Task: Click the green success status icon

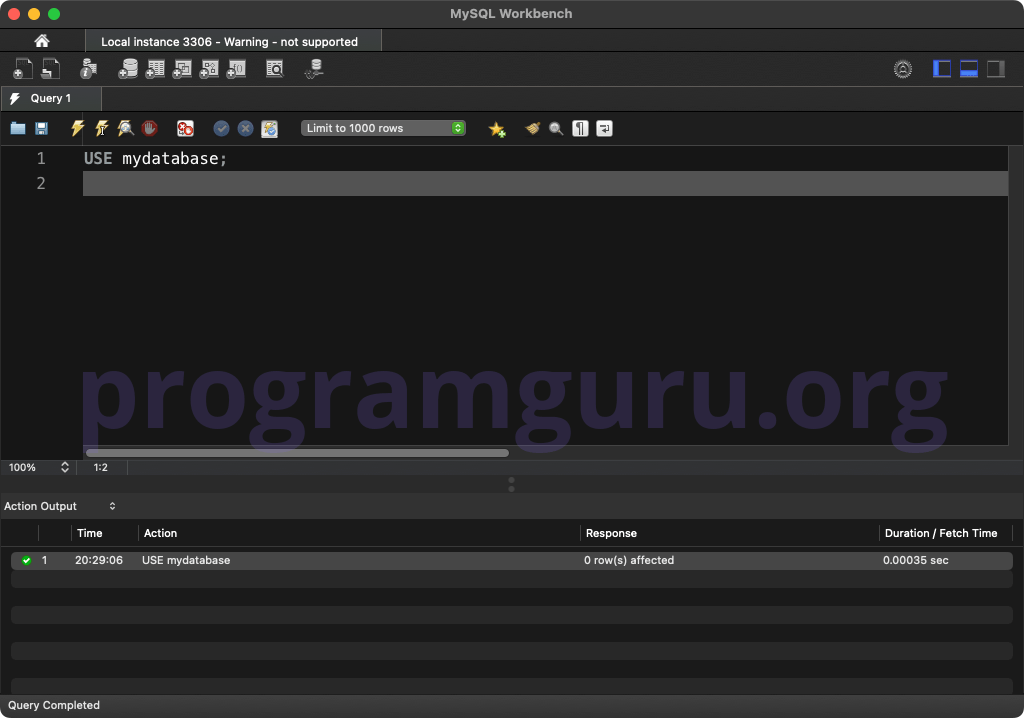Action: (26, 560)
